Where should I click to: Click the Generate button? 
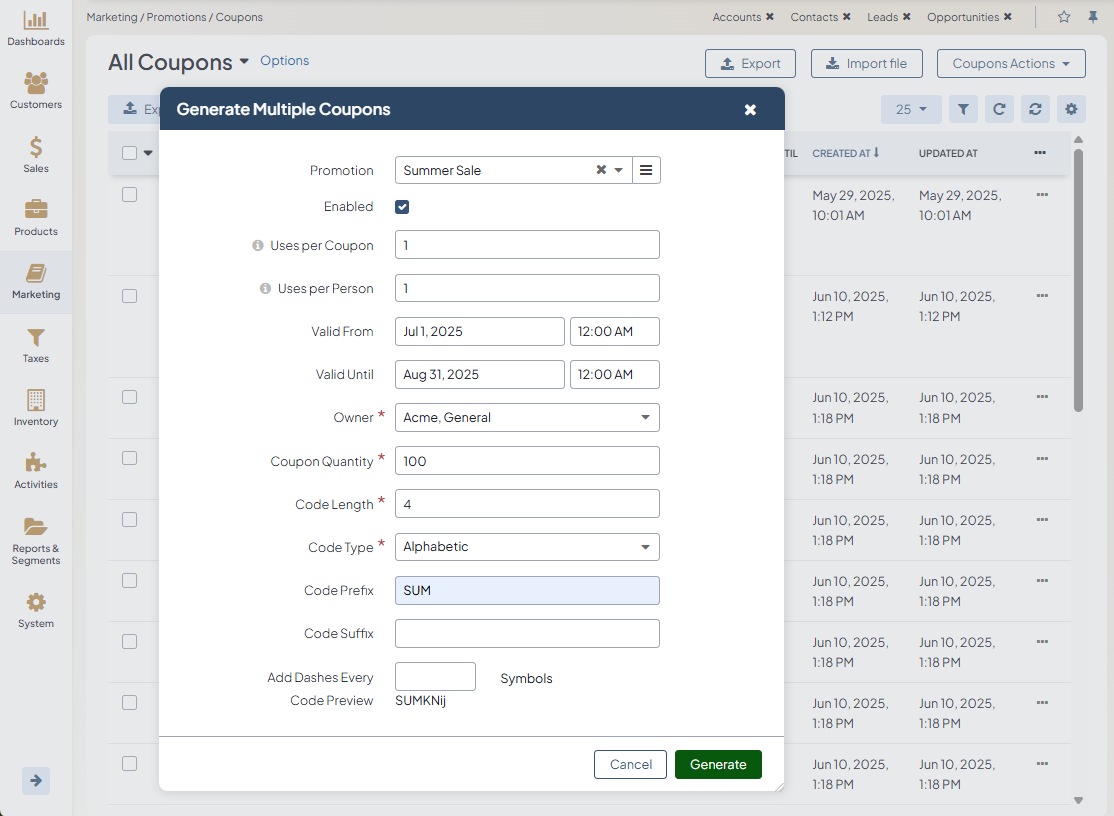coord(718,764)
